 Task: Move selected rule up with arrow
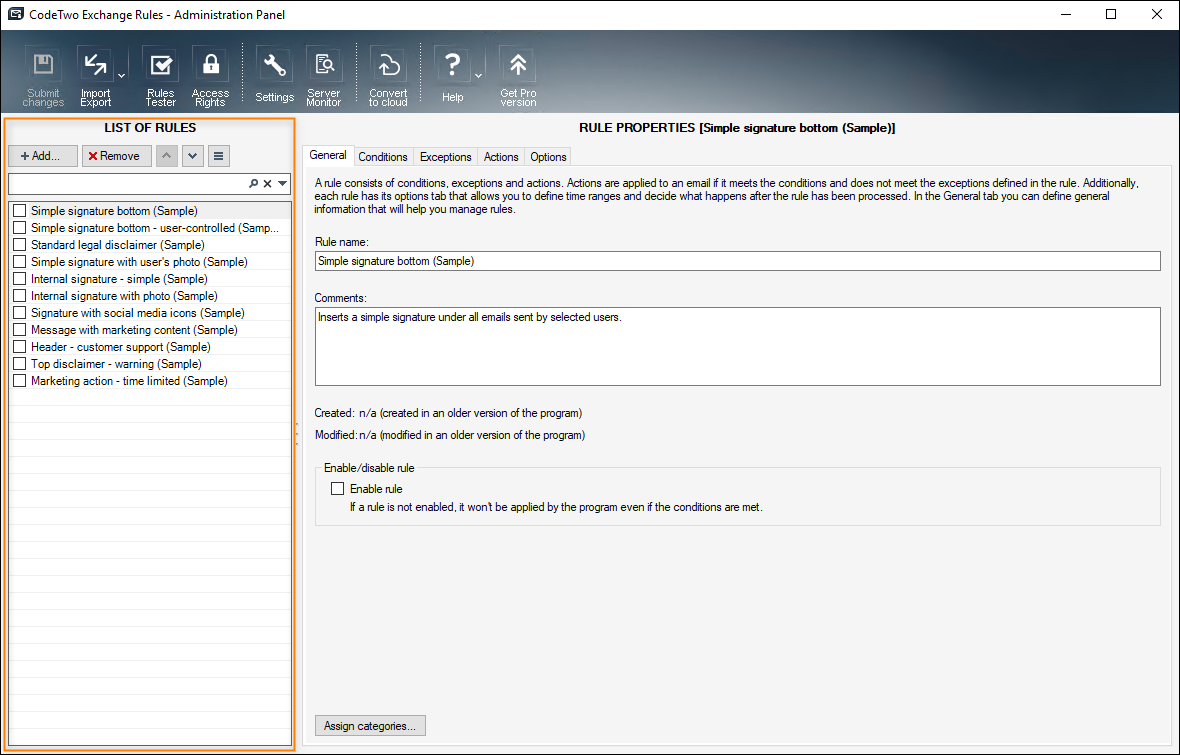click(166, 156)
